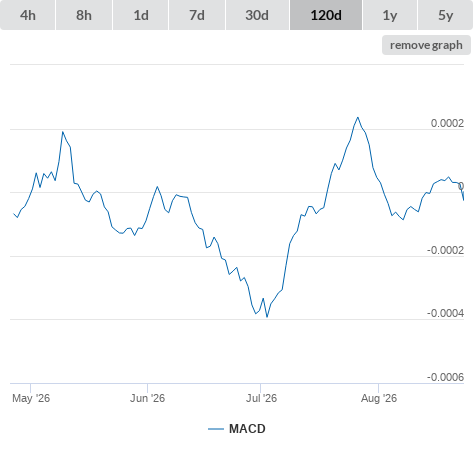Select the 30d time range
Screen dimensions: 474x455
click(x=257, y=15)
